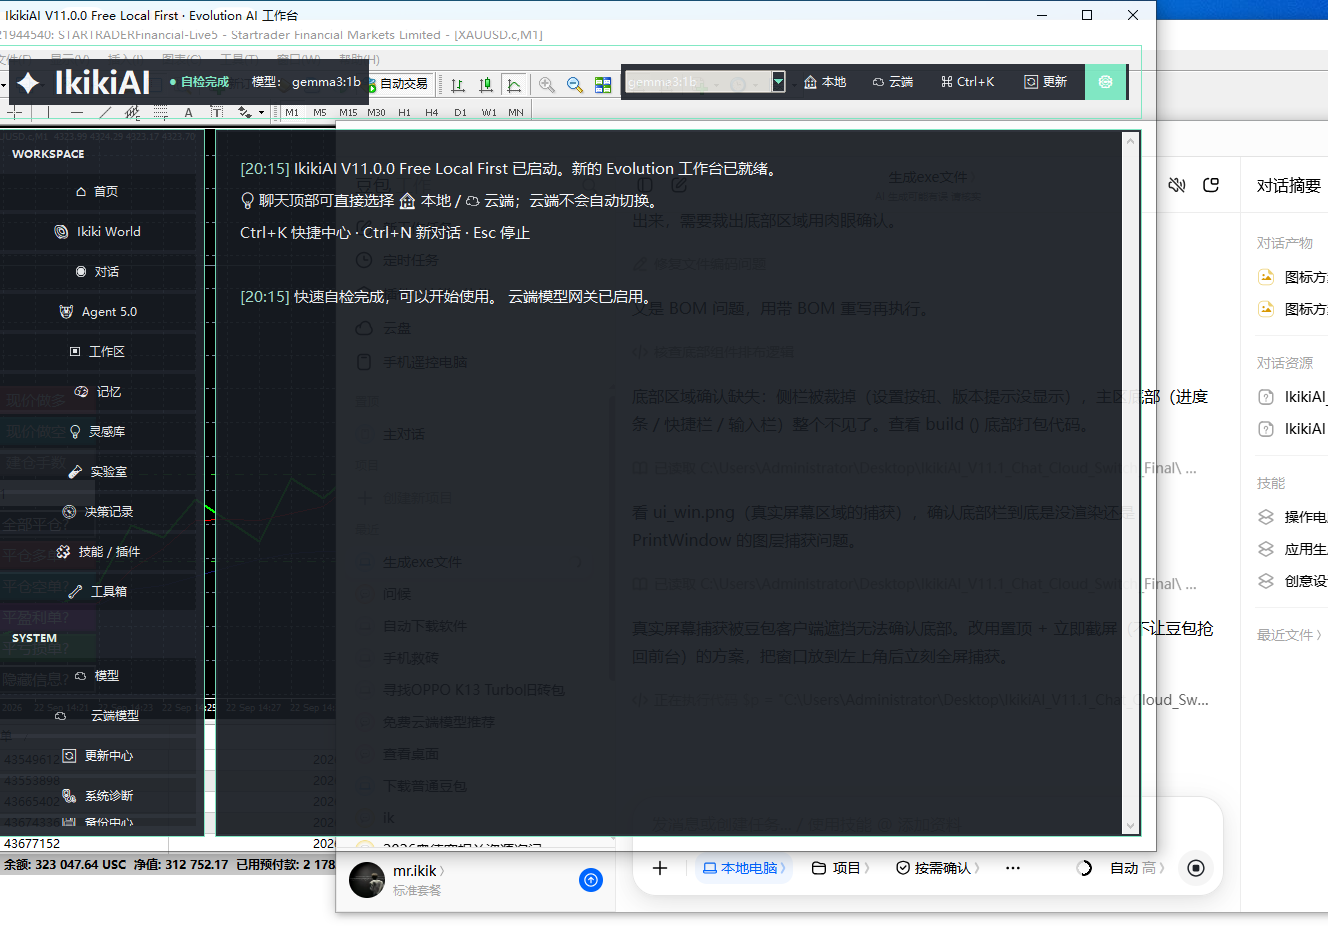The image size is (1328, 945).
Task: Click the 更新 button in the top bar
Action: (x=1046, y=82)
